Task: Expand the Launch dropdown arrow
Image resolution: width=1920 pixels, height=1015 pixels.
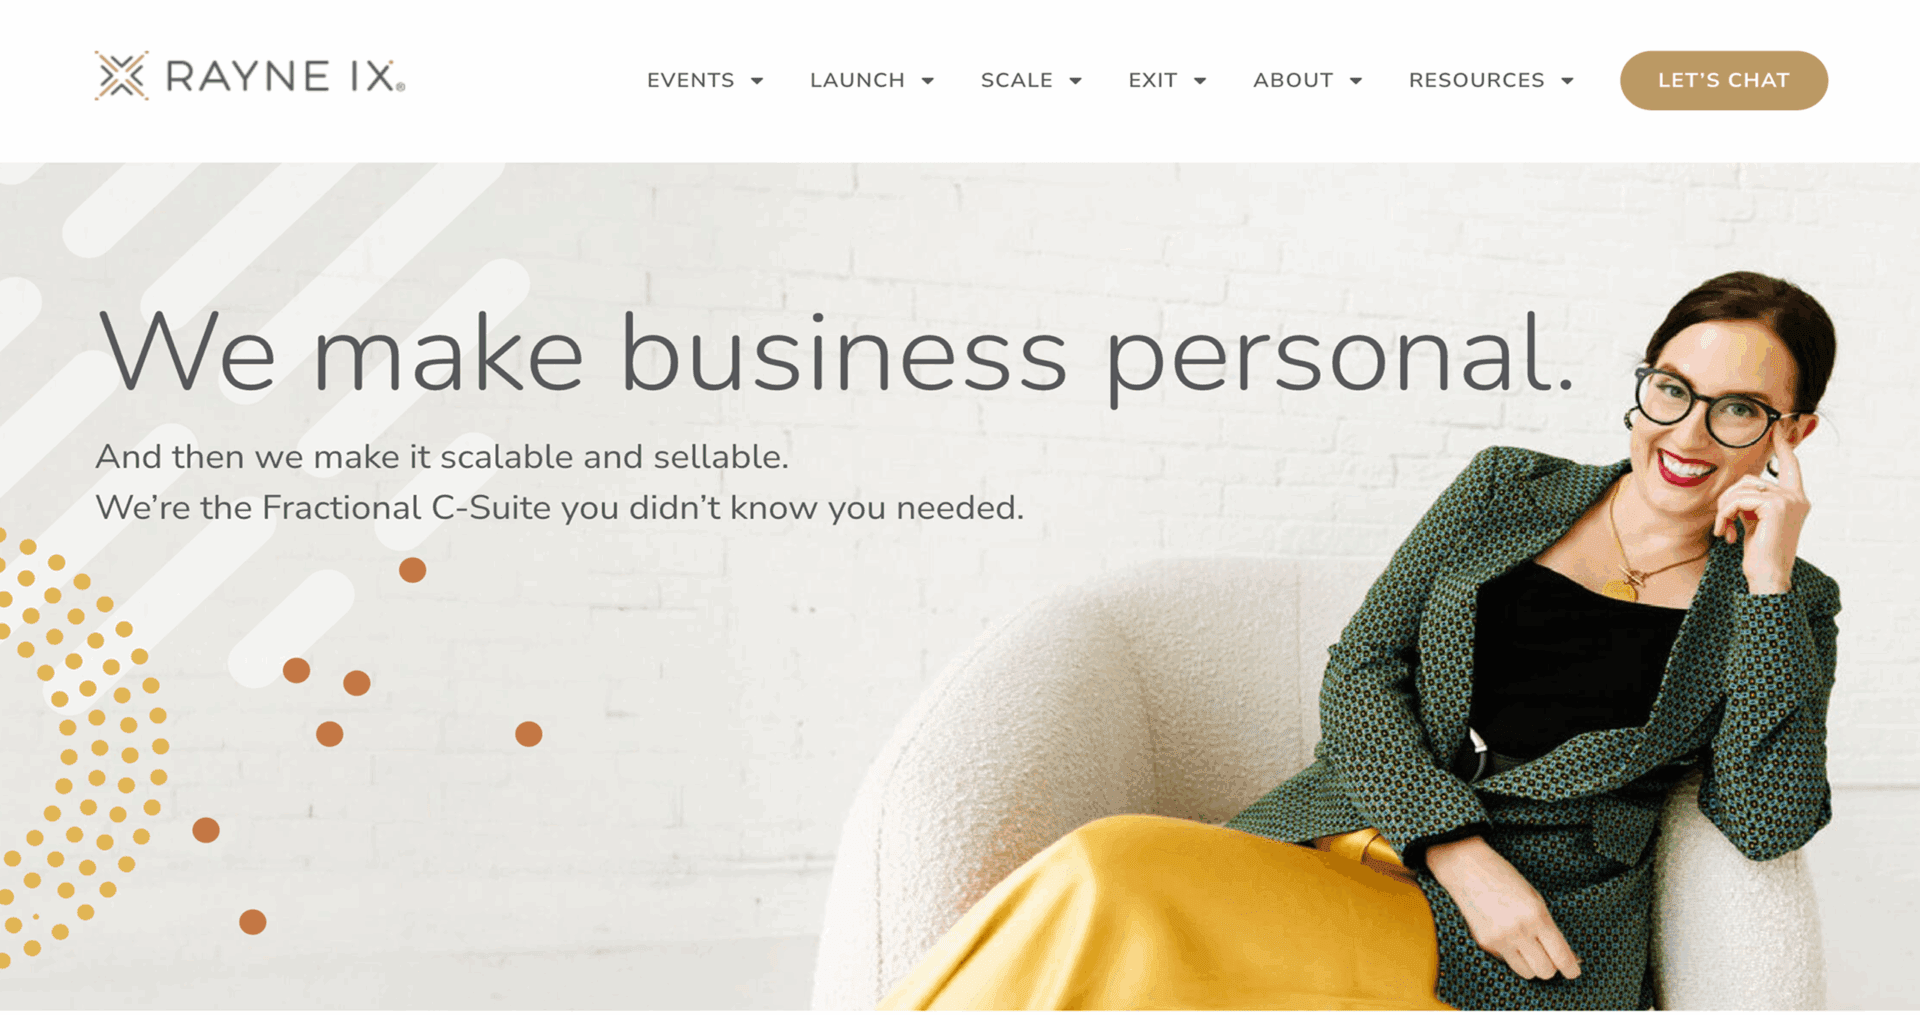Action: 928,81
